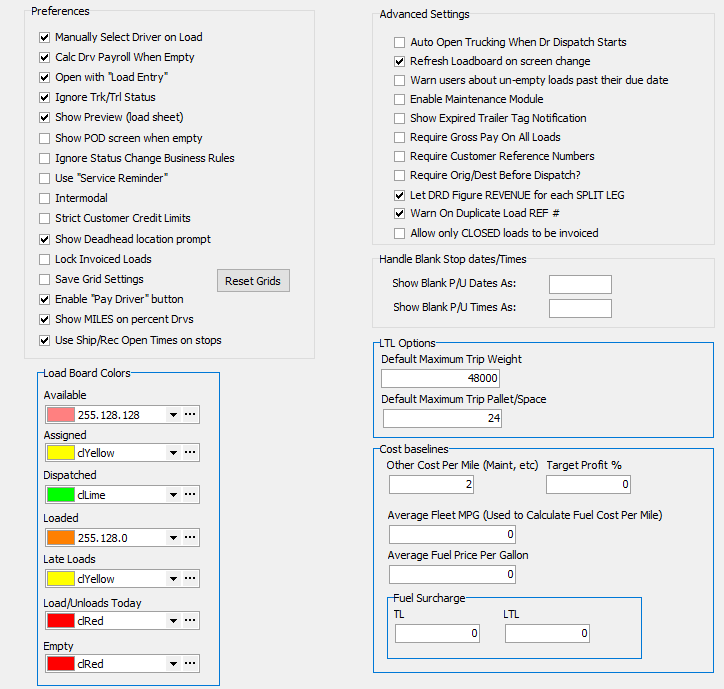Open custom color dialog for Dispatched
The height and width of the screenshot is (689, 724).
pos(191,494)
